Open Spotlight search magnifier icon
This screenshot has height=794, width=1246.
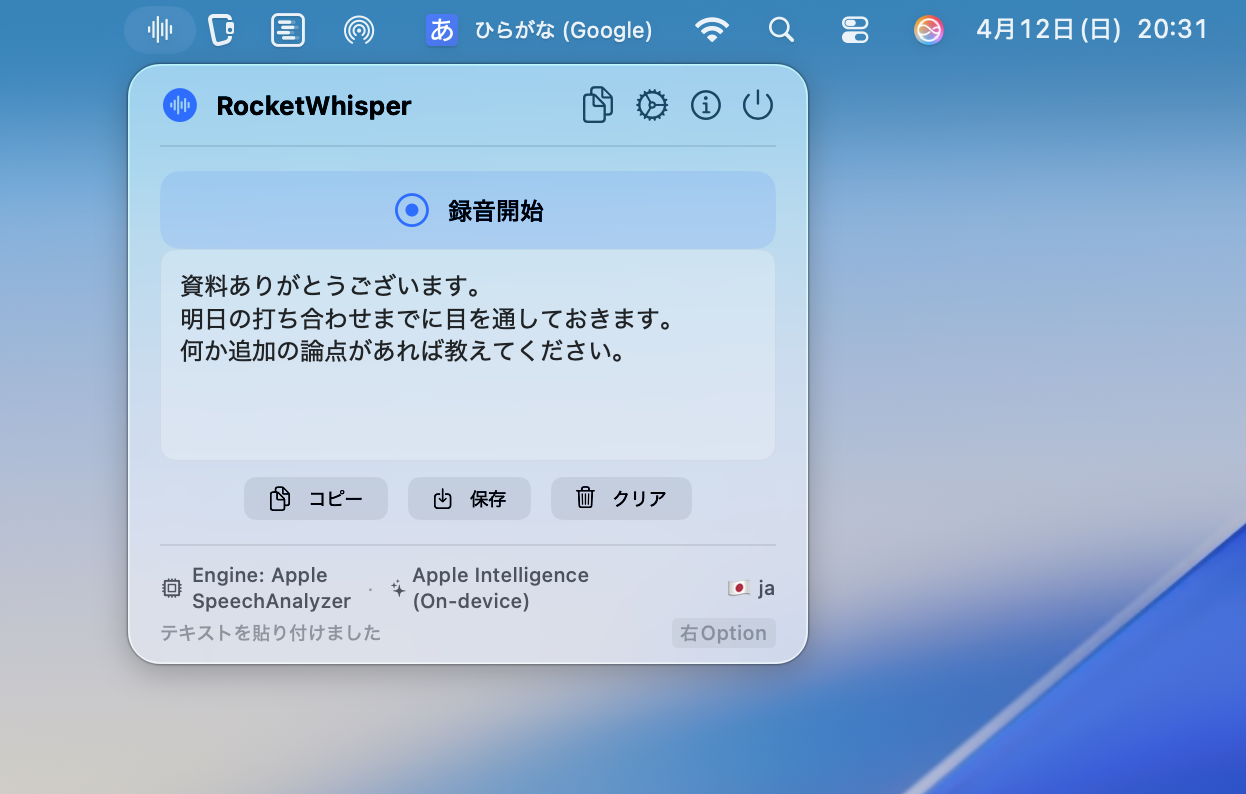coord(781,30)
